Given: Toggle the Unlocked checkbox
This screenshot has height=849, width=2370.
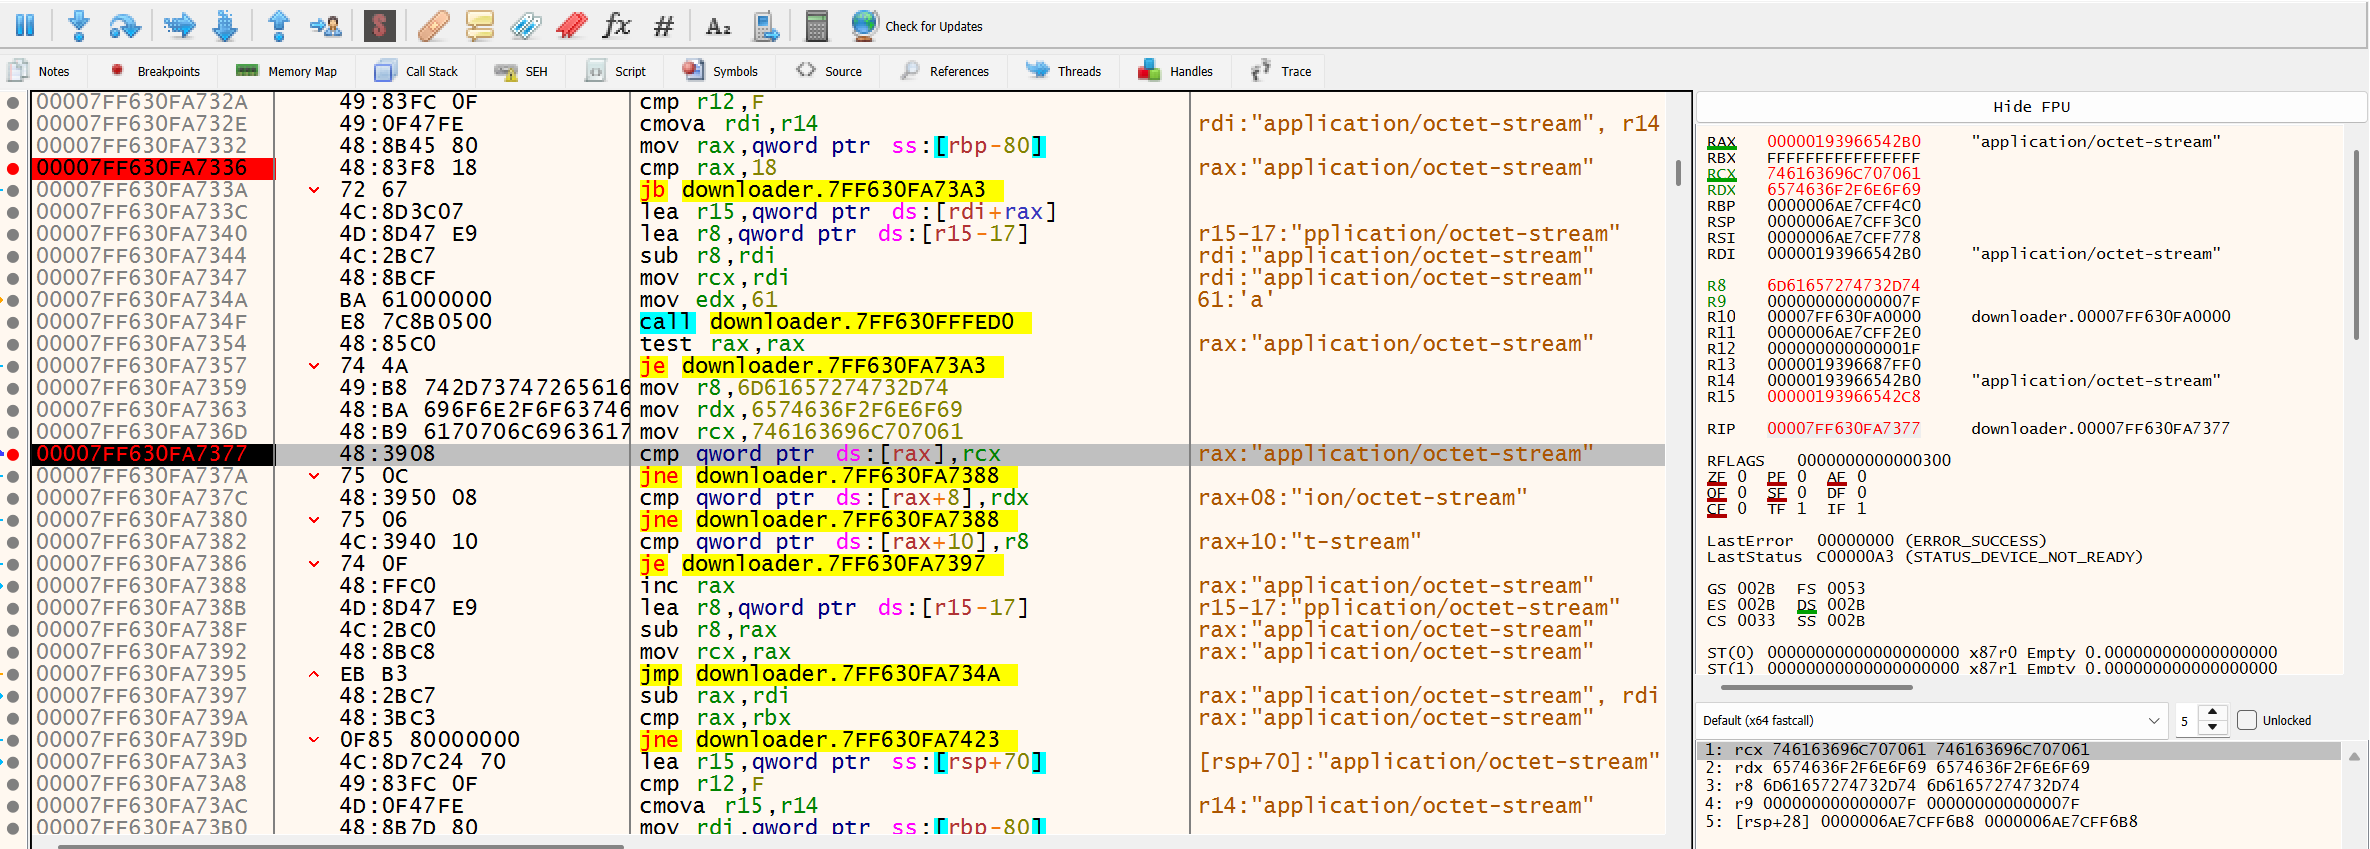Looking at the screenshot, I should 2246,720.
